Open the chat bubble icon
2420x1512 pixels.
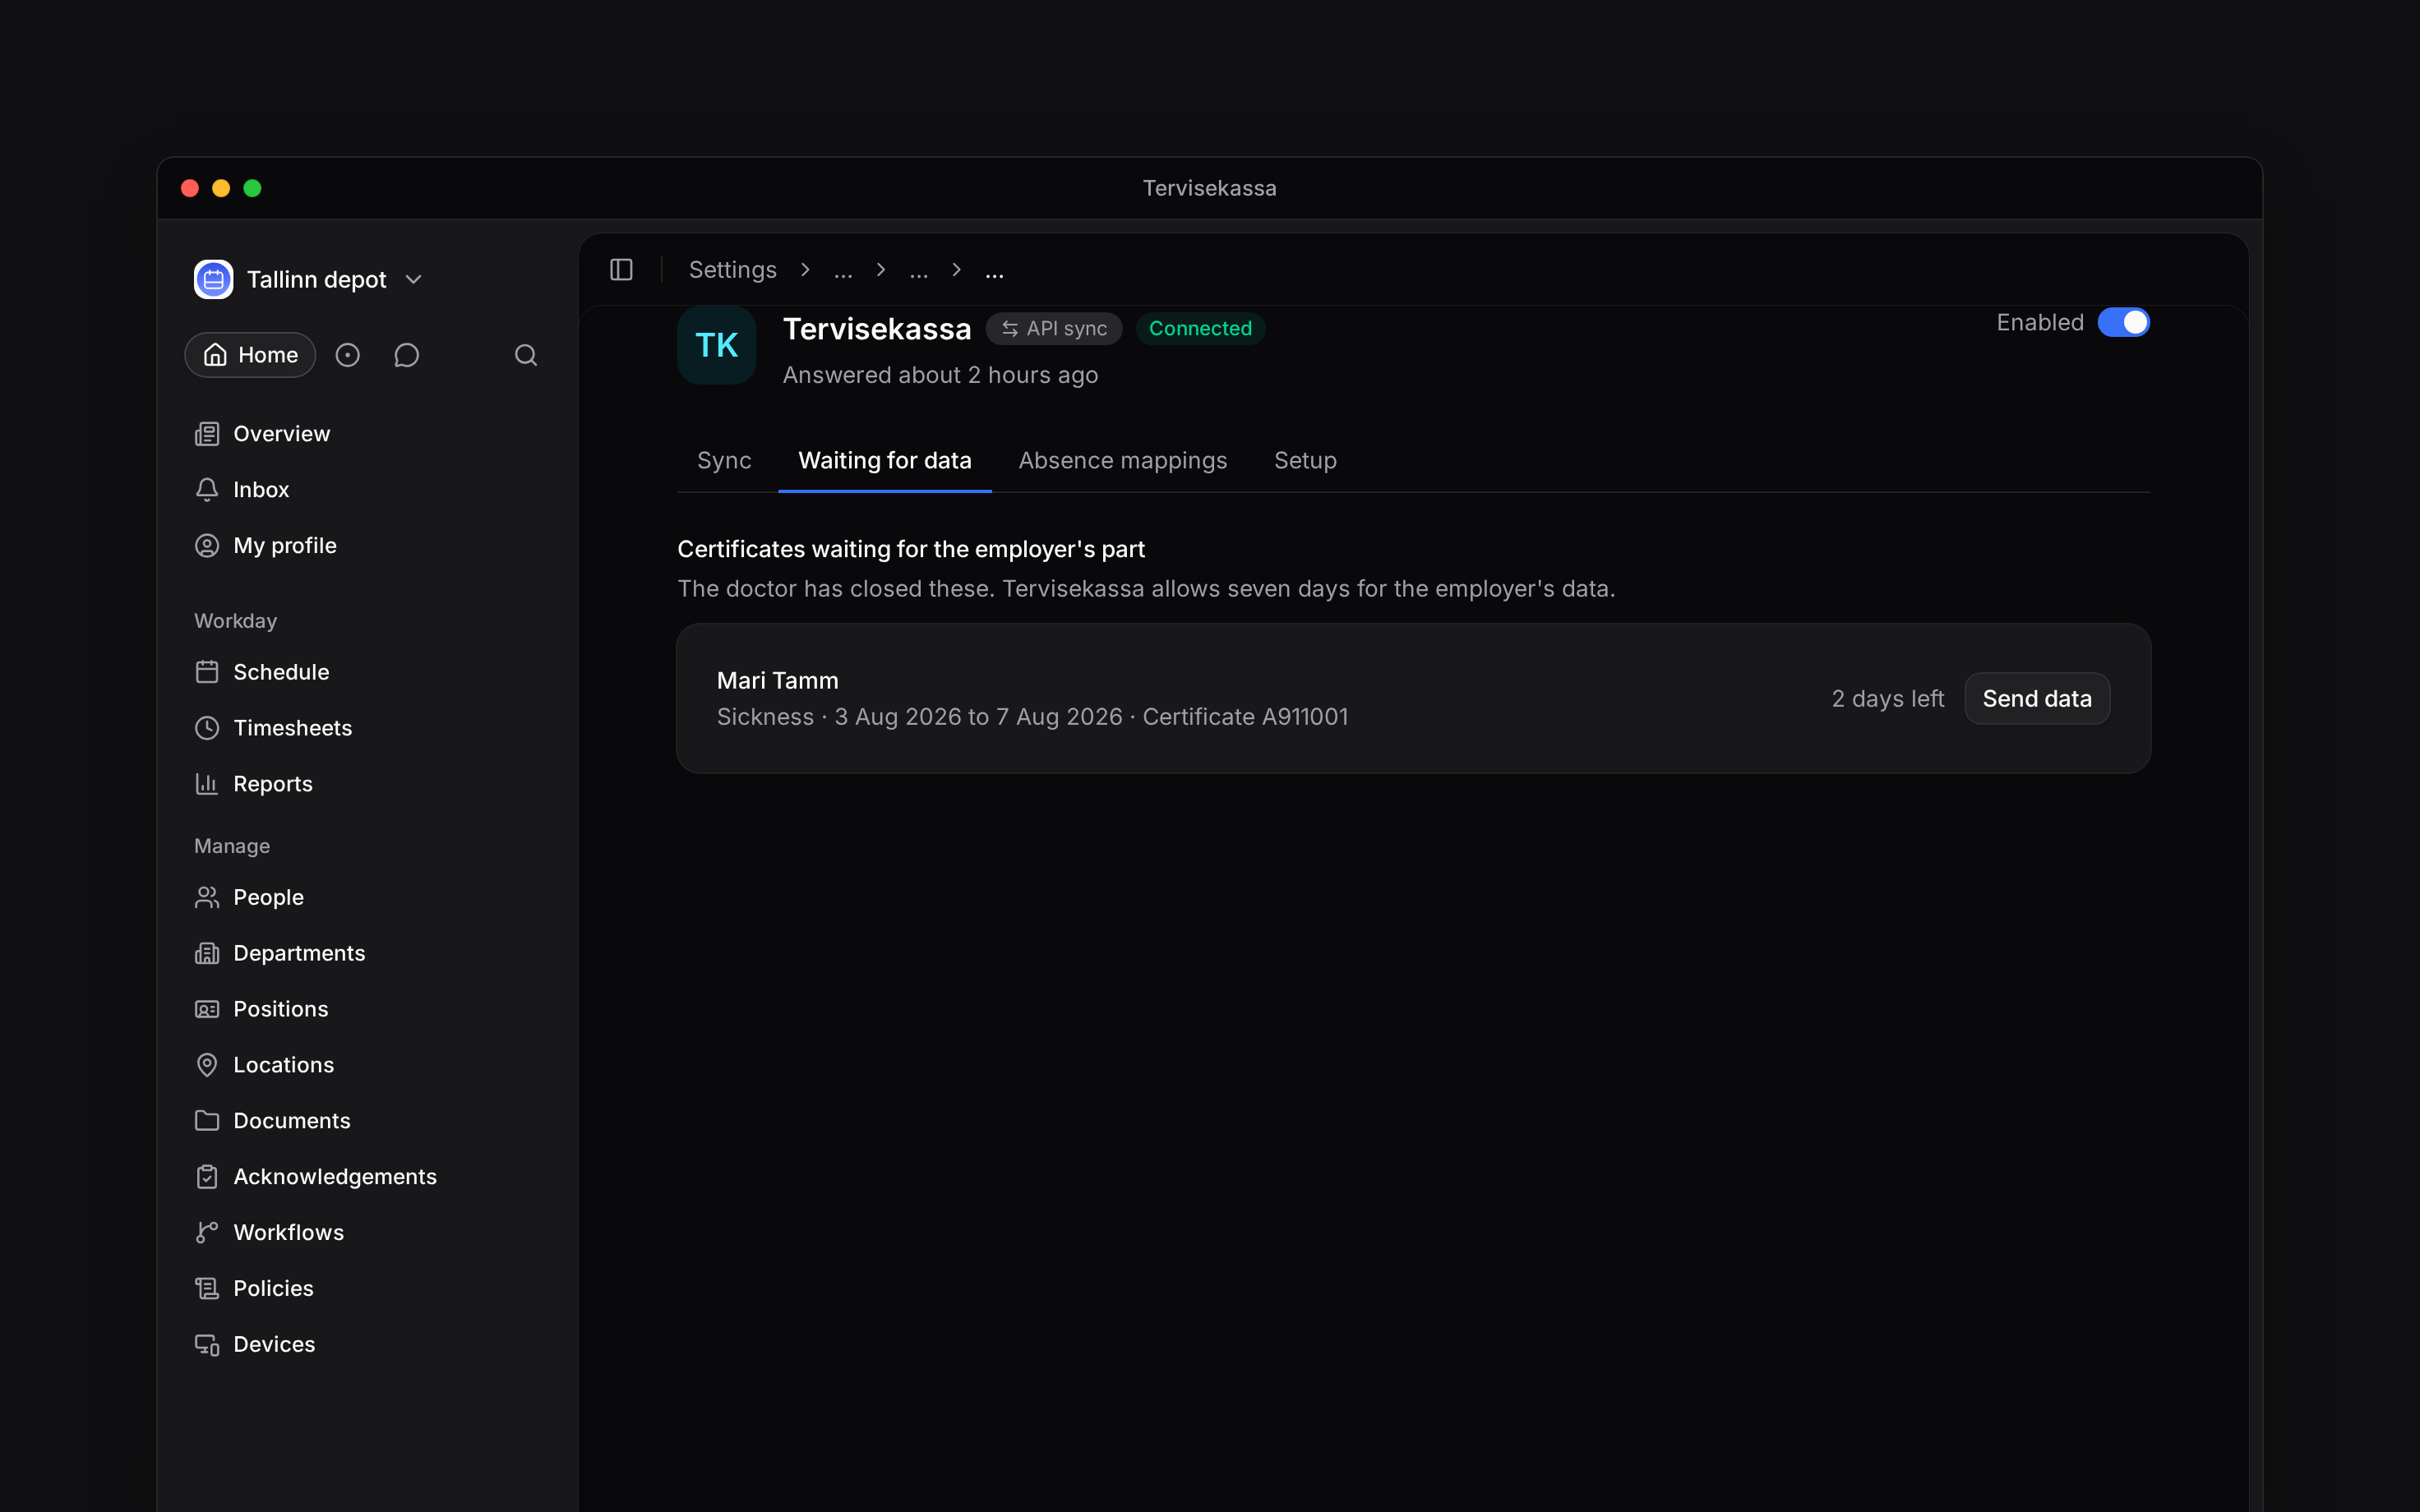406,355
